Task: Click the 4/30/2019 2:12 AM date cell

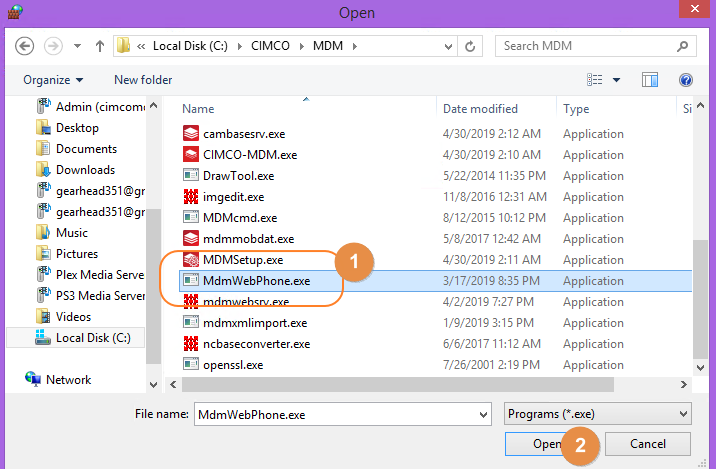Action: [x=491, y=134]
